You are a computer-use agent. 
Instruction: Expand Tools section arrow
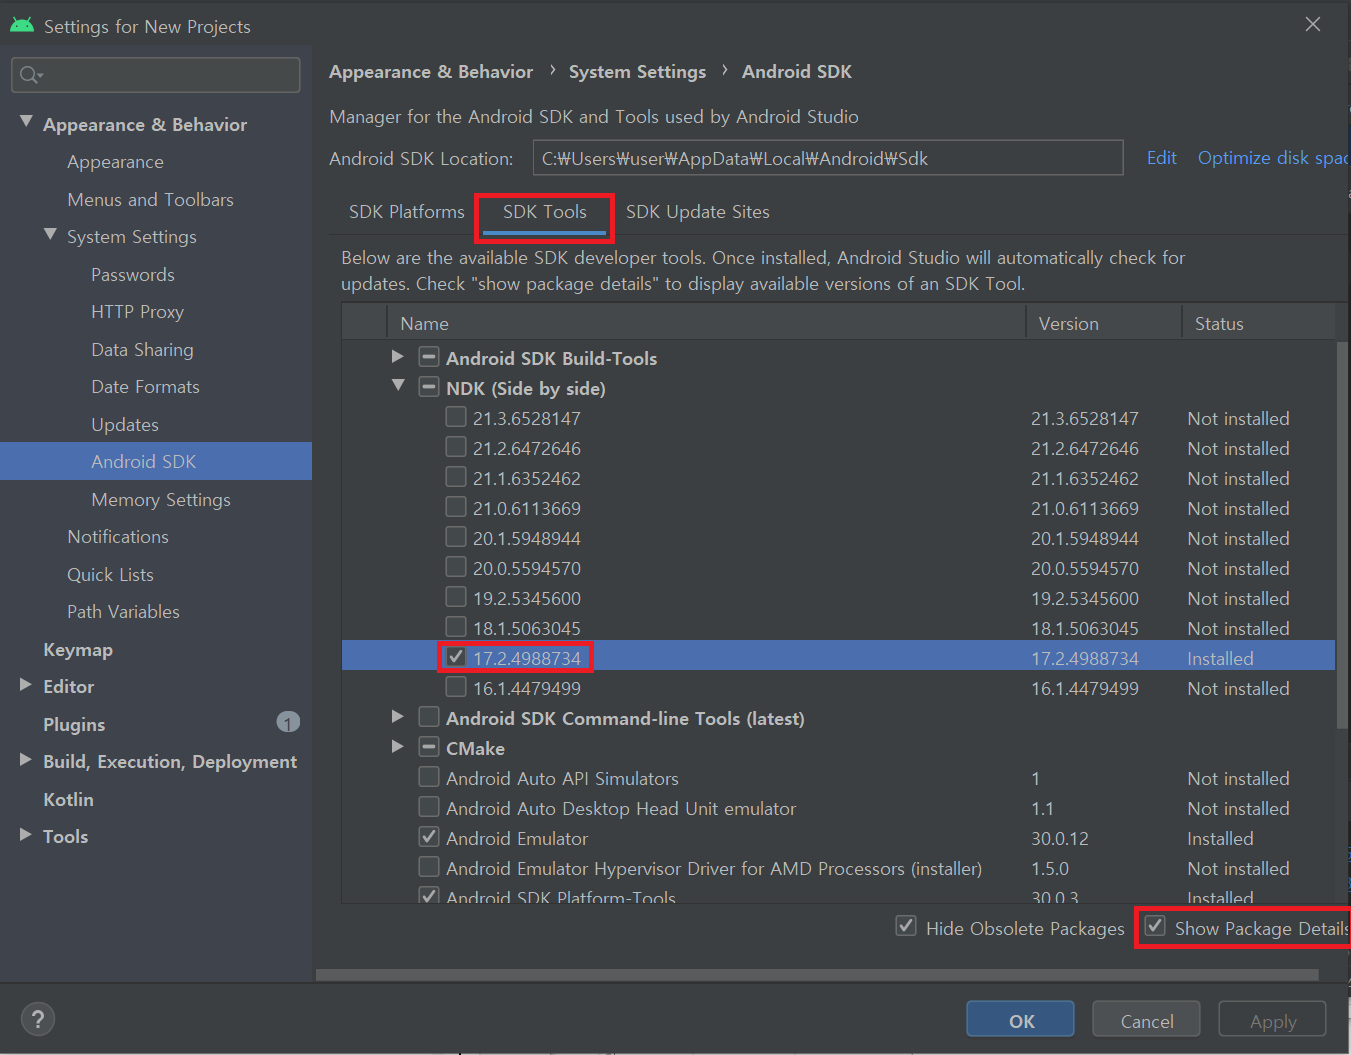(26, 835)
